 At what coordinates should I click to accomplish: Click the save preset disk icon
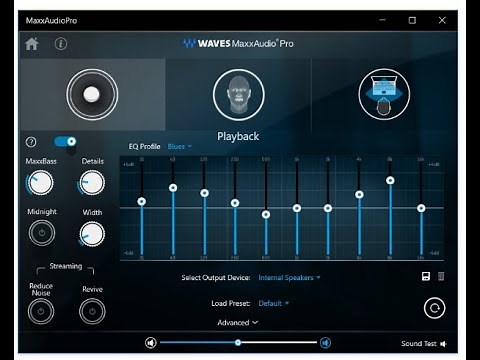(x=426, y=276)
